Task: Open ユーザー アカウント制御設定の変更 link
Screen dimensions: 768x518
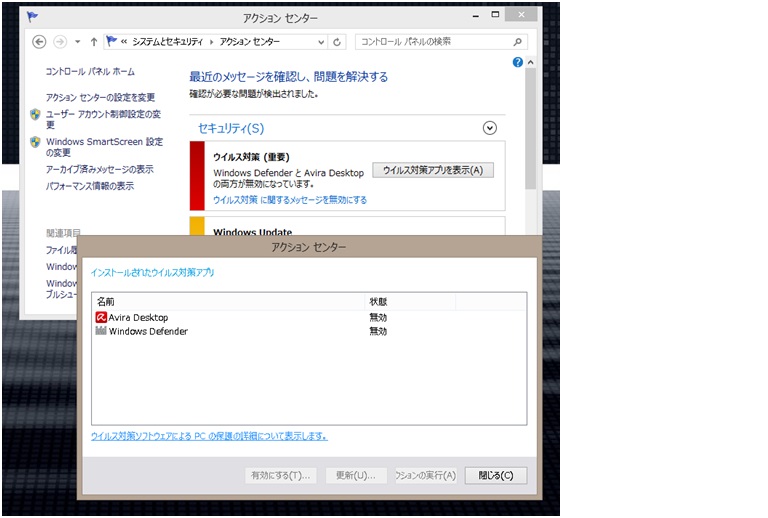Action: (103, 119)
